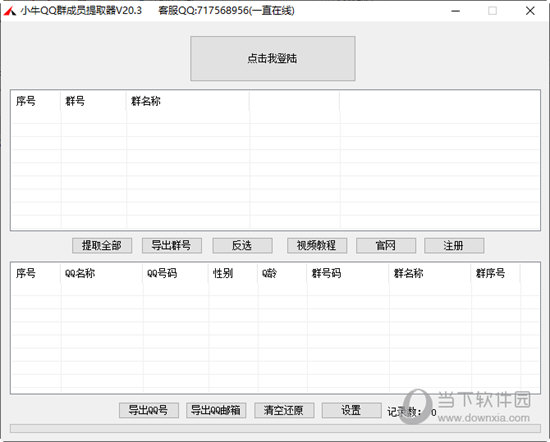550x442 pixels.
Task: Invert selection using 反选 button
Action: pos(242,245)
